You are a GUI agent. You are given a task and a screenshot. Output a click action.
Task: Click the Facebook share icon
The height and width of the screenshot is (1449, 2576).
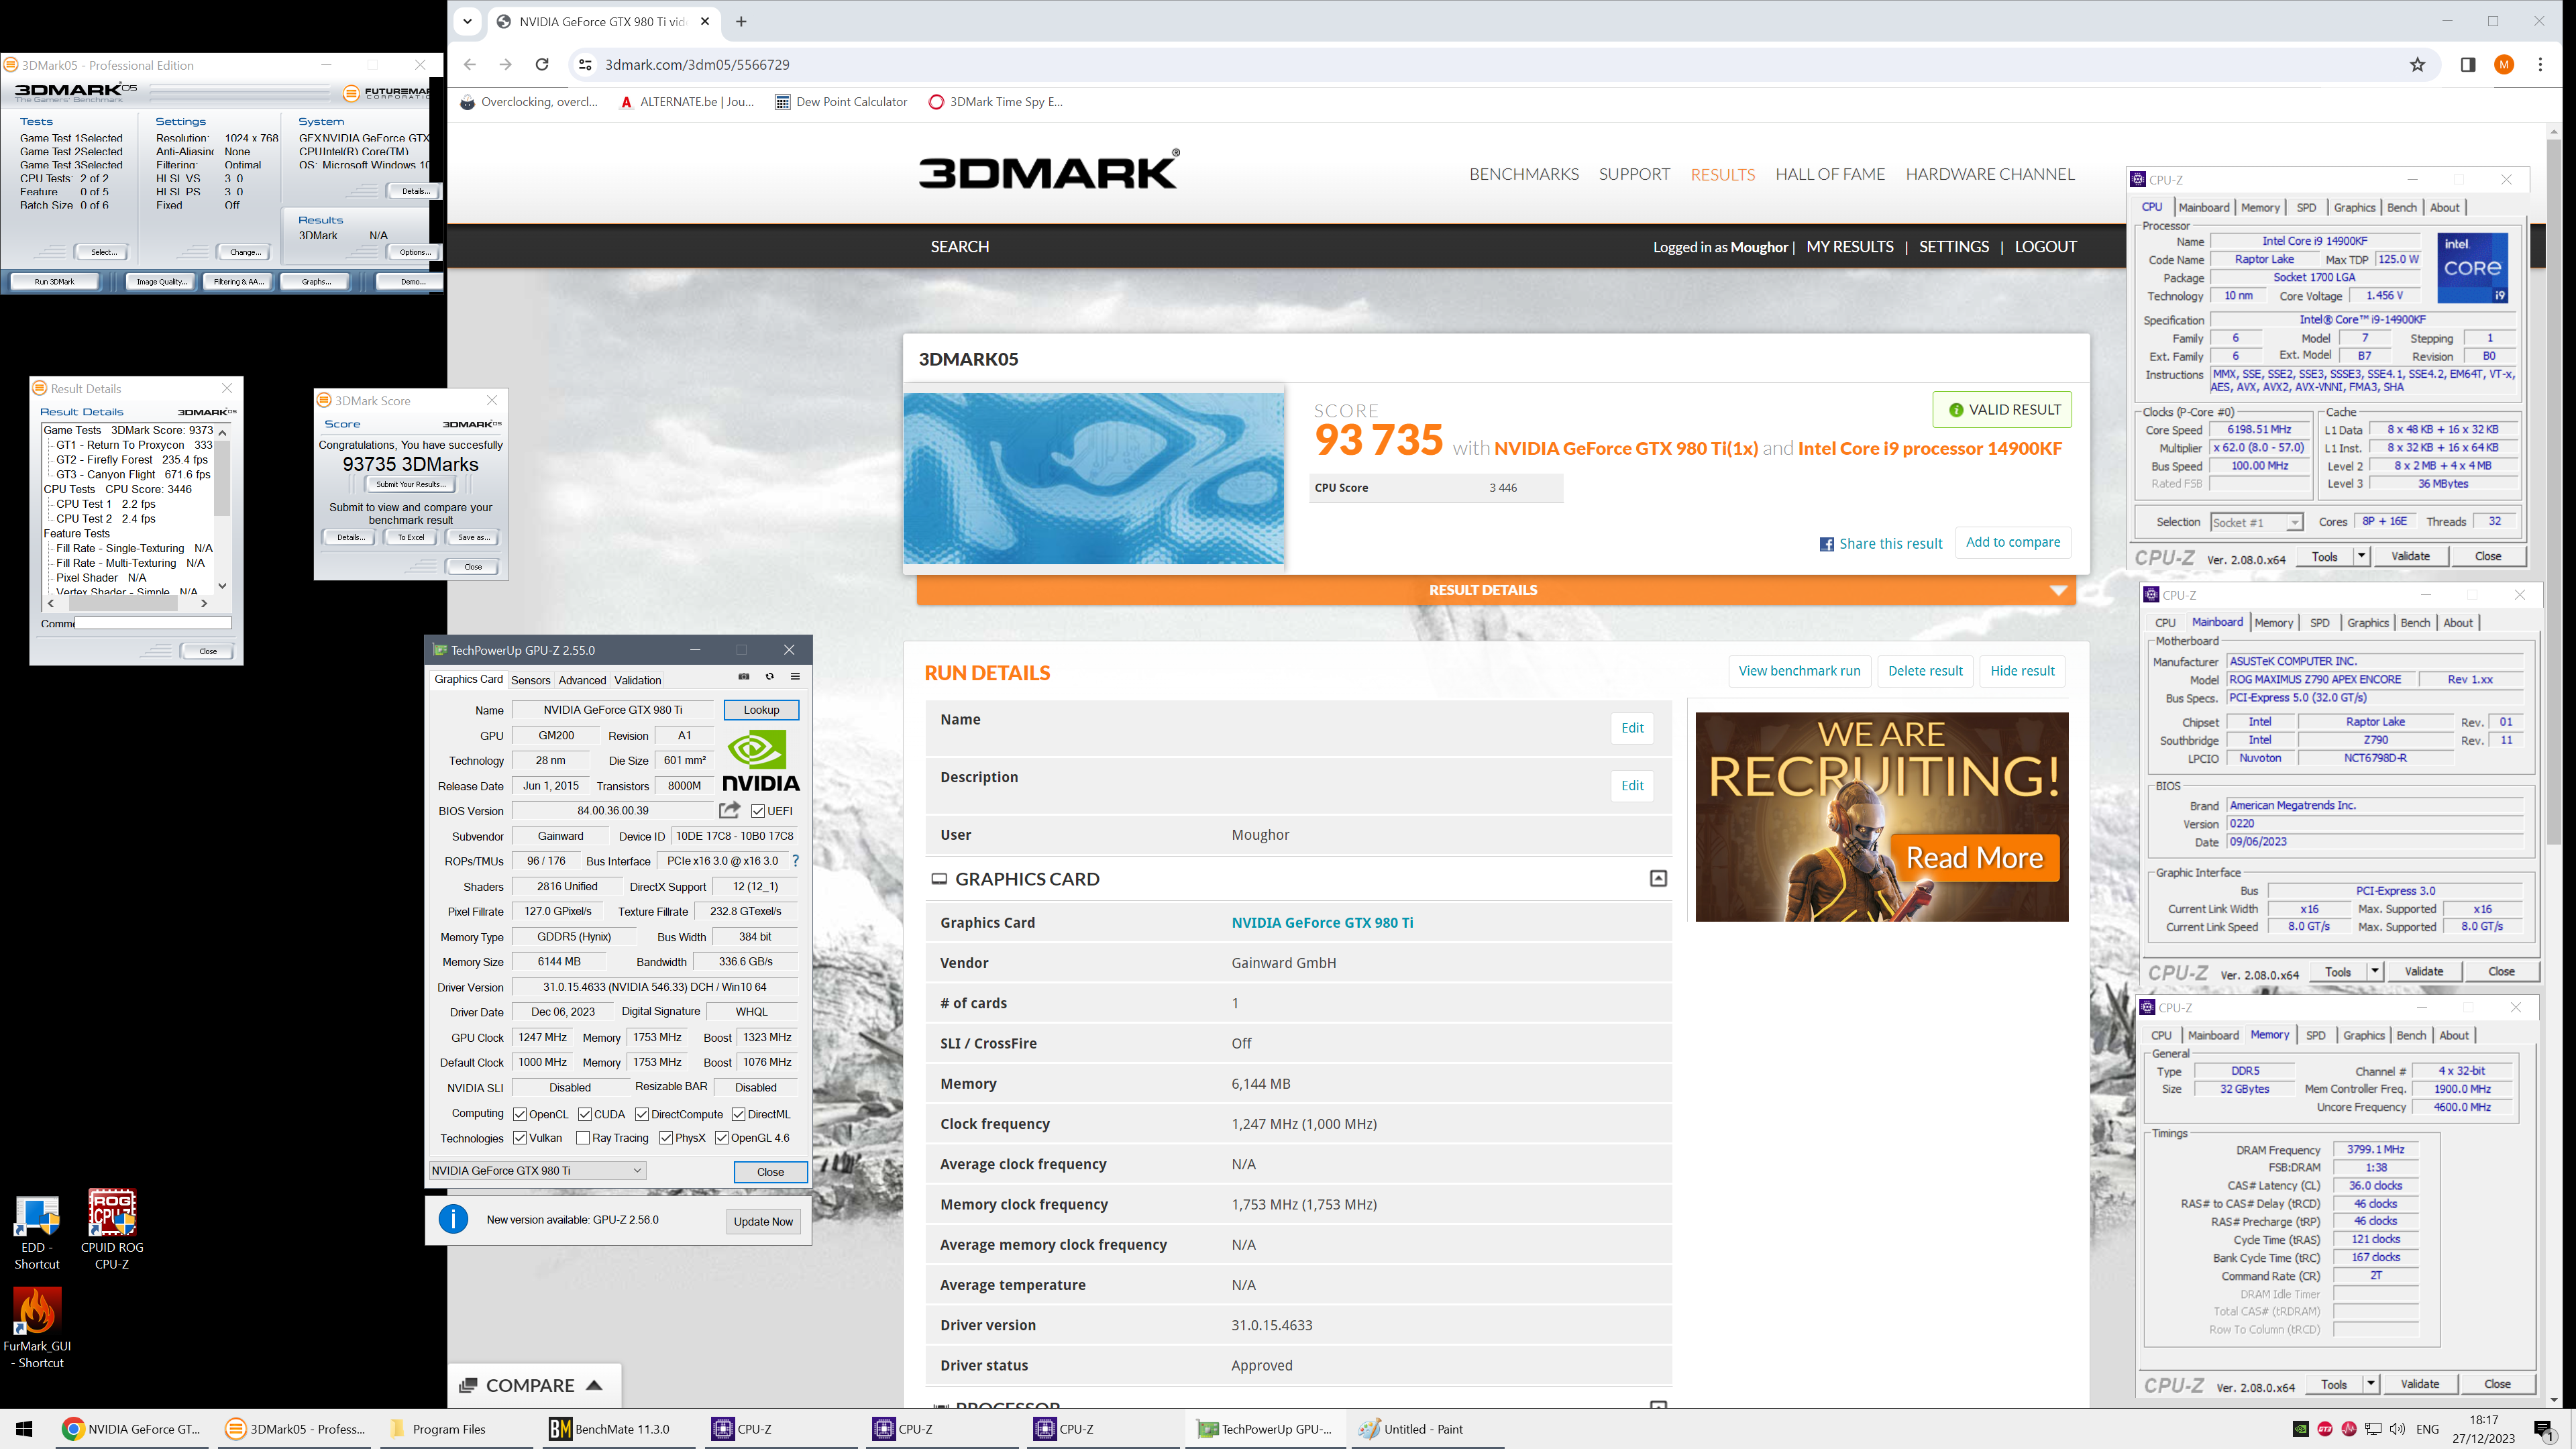1826,544
